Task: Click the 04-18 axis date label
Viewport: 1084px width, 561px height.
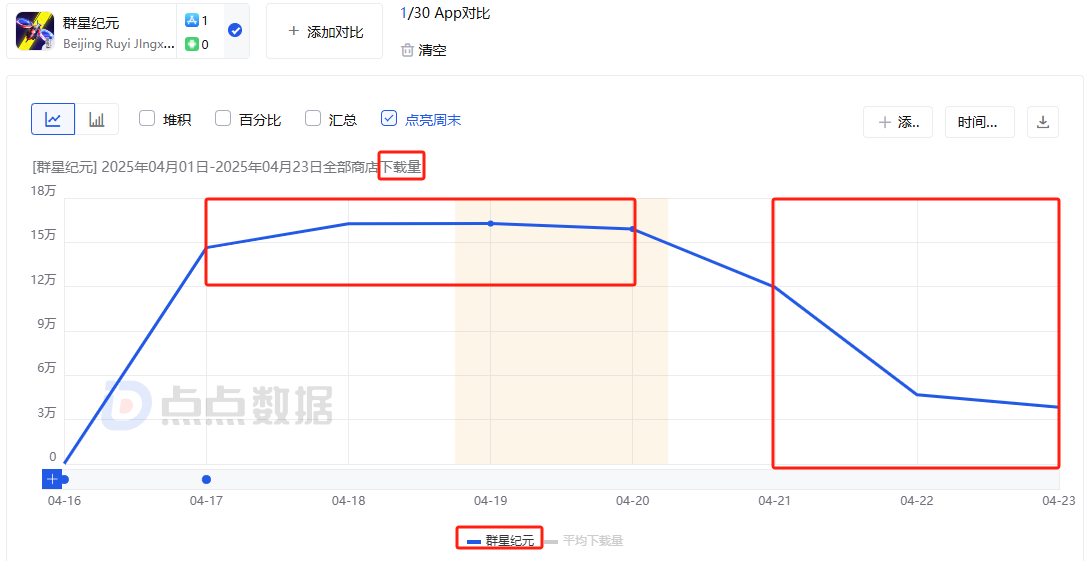Action: pos(348,499)
